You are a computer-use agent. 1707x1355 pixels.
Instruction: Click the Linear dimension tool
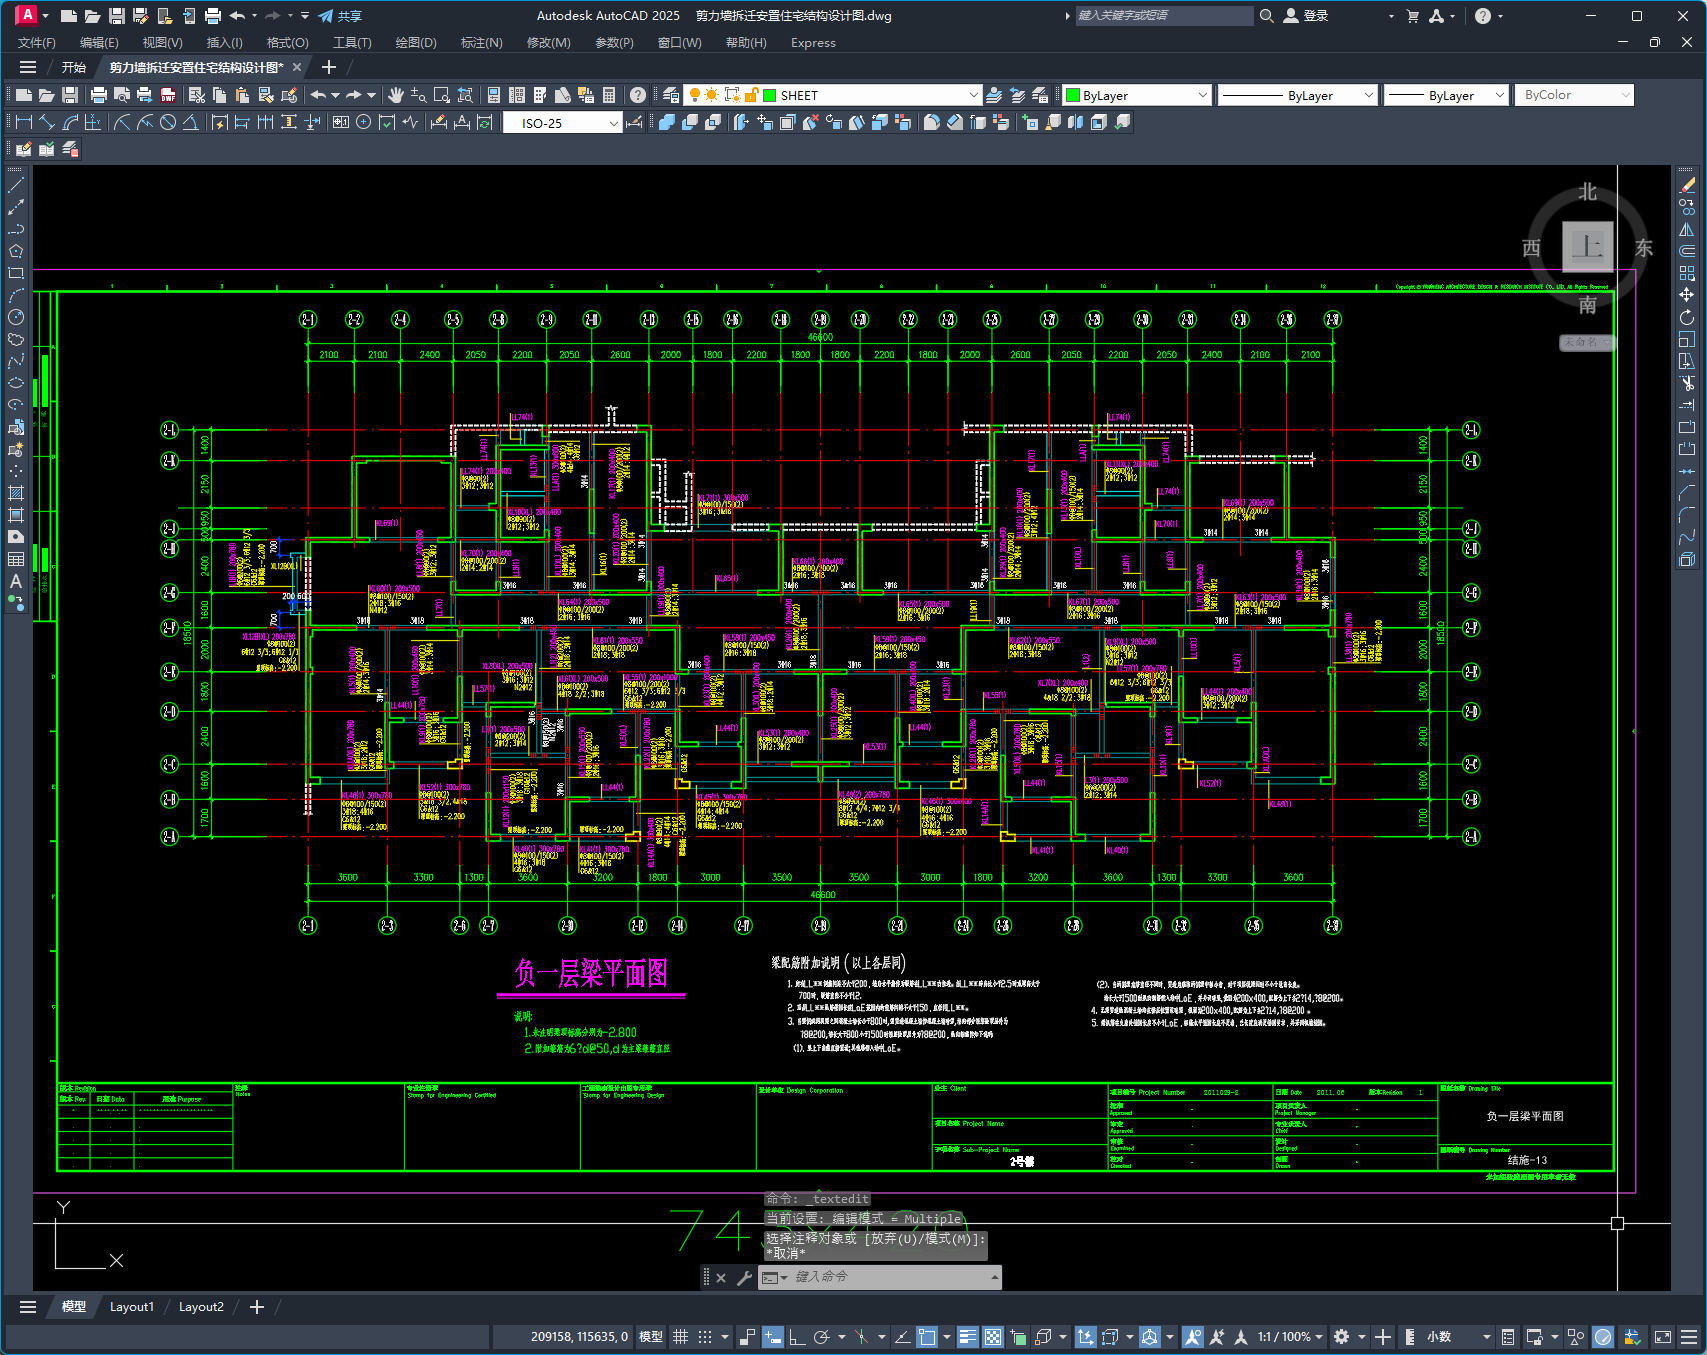point(24,122)
